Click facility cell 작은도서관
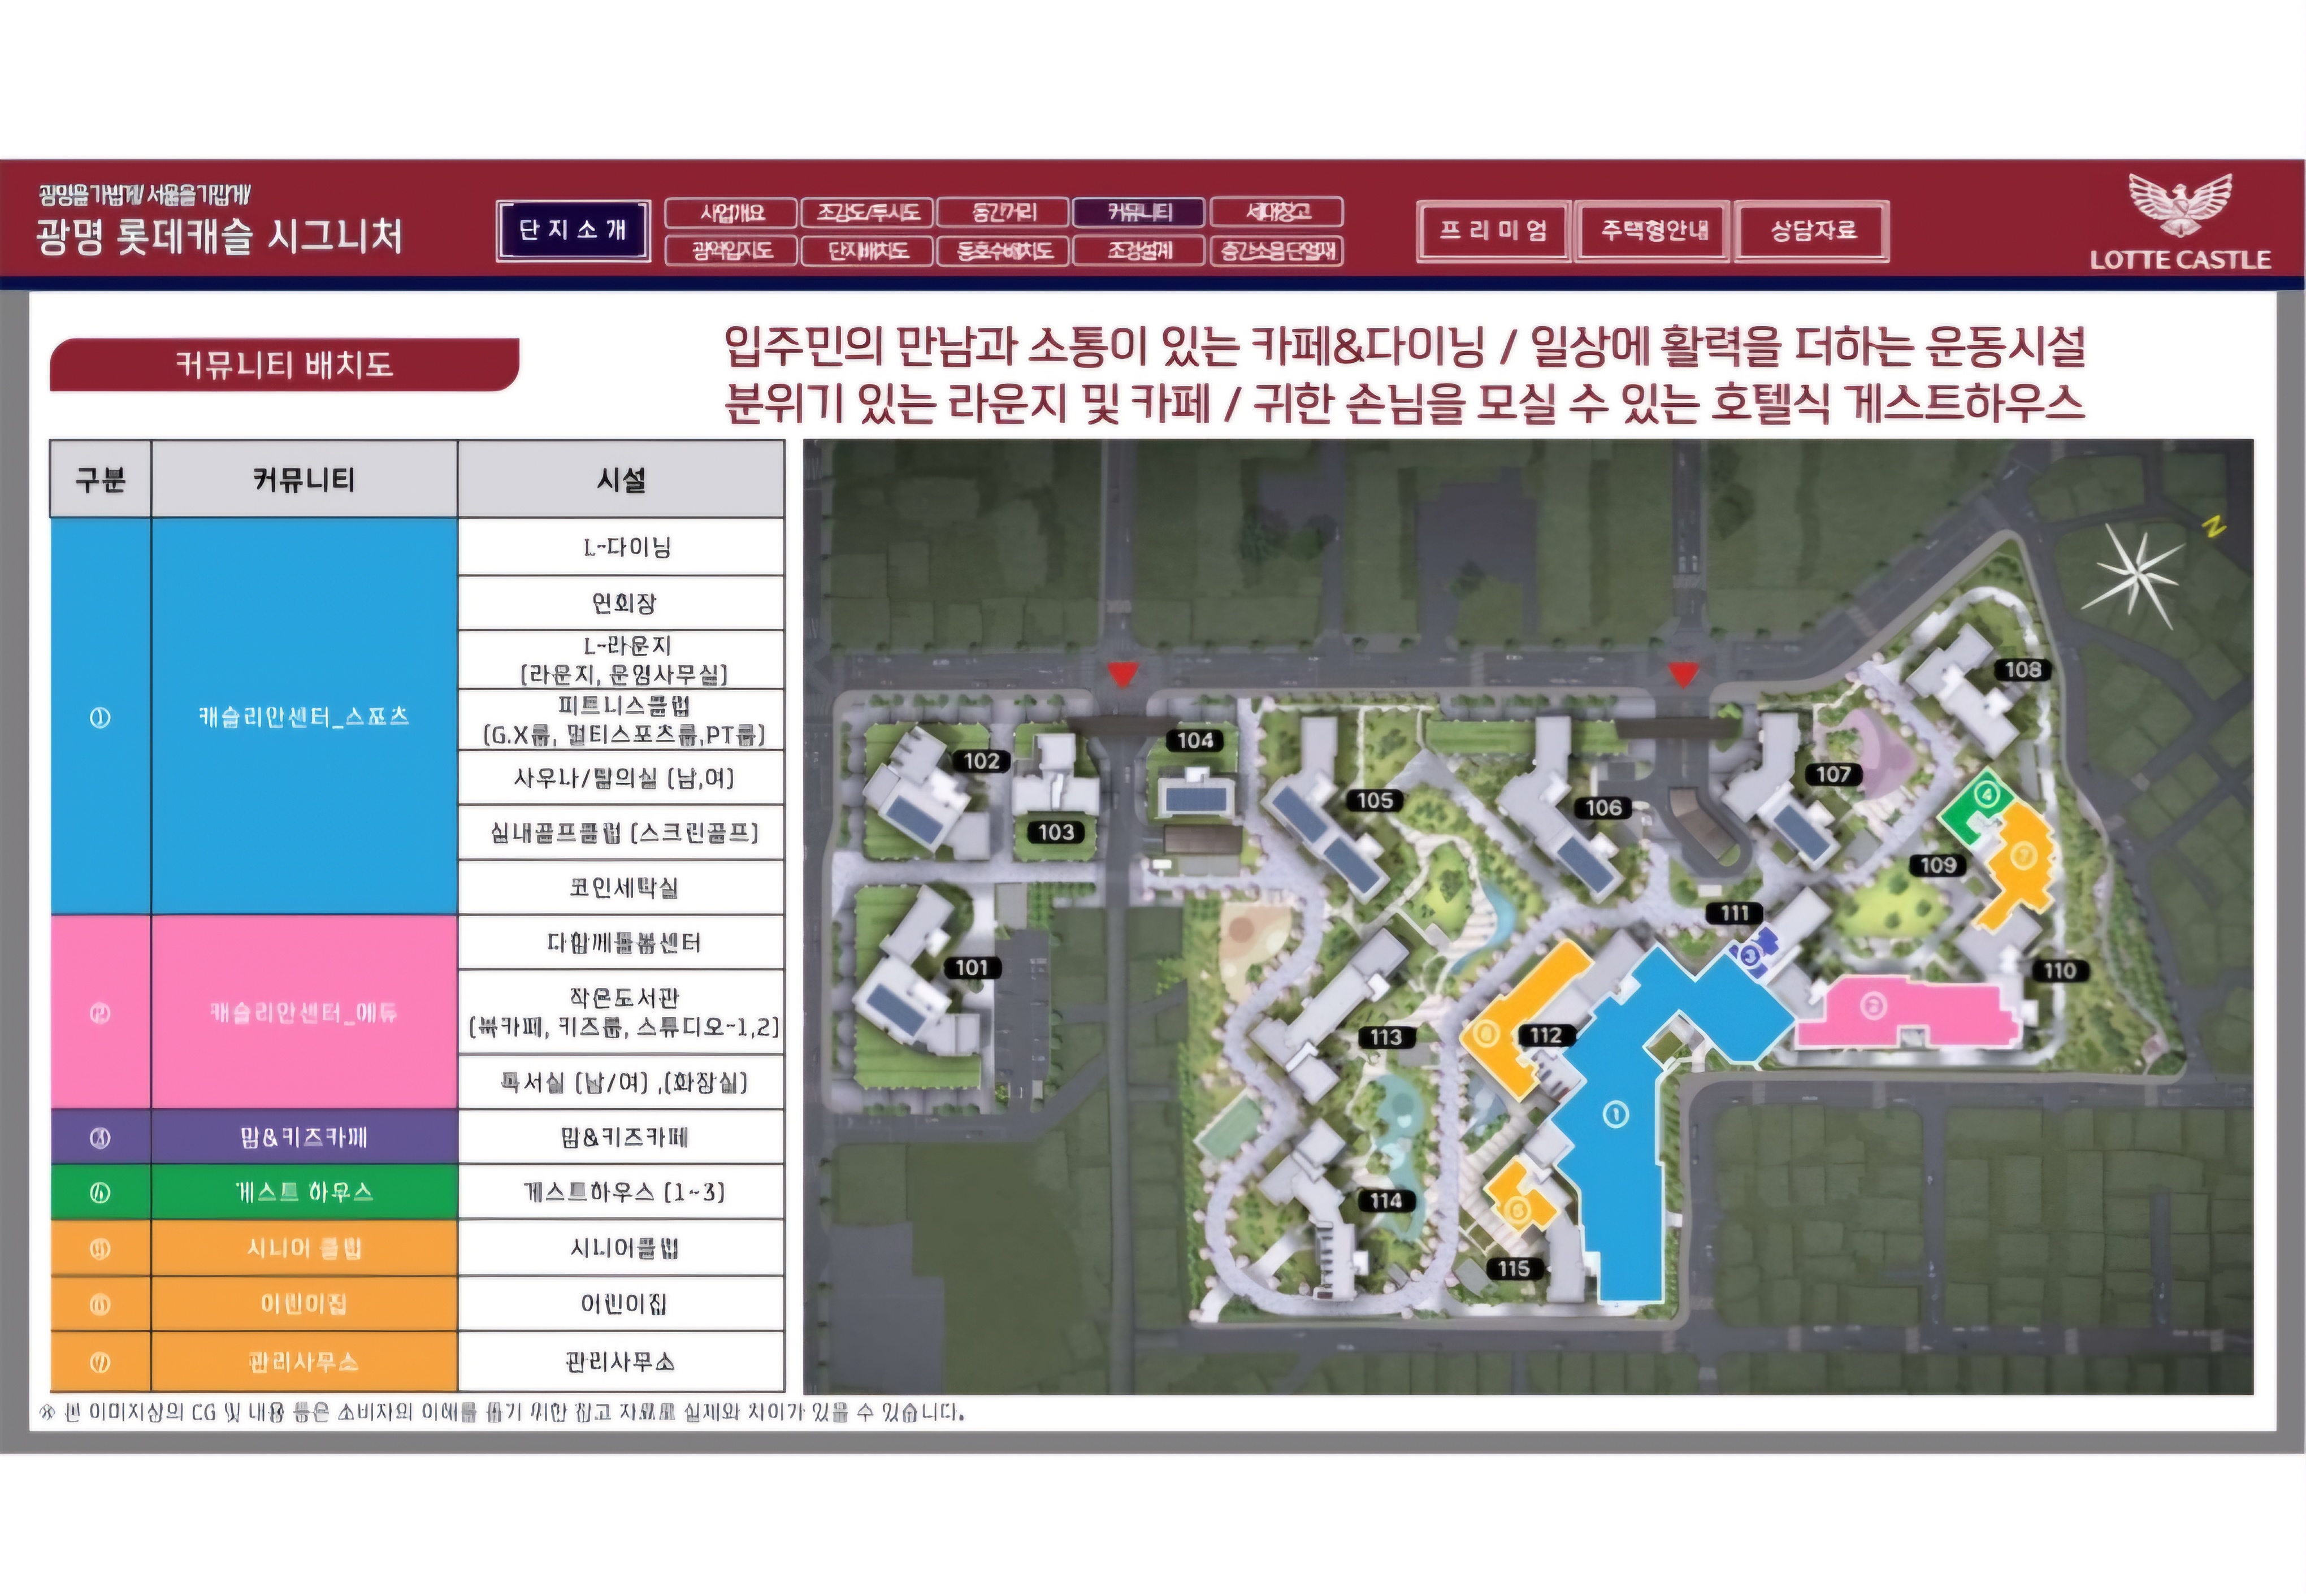 [x=621, y=1011]
